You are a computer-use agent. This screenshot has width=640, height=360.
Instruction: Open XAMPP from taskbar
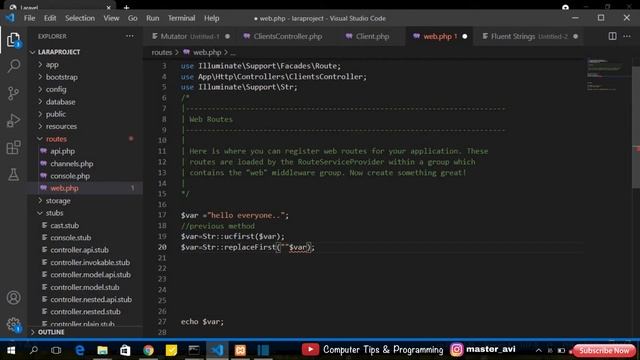pyautogui.click(x=240, y=350)
